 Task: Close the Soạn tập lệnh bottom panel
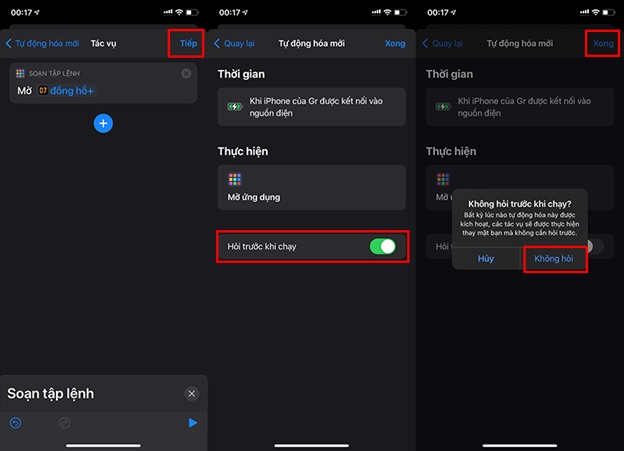coord(192,394)
